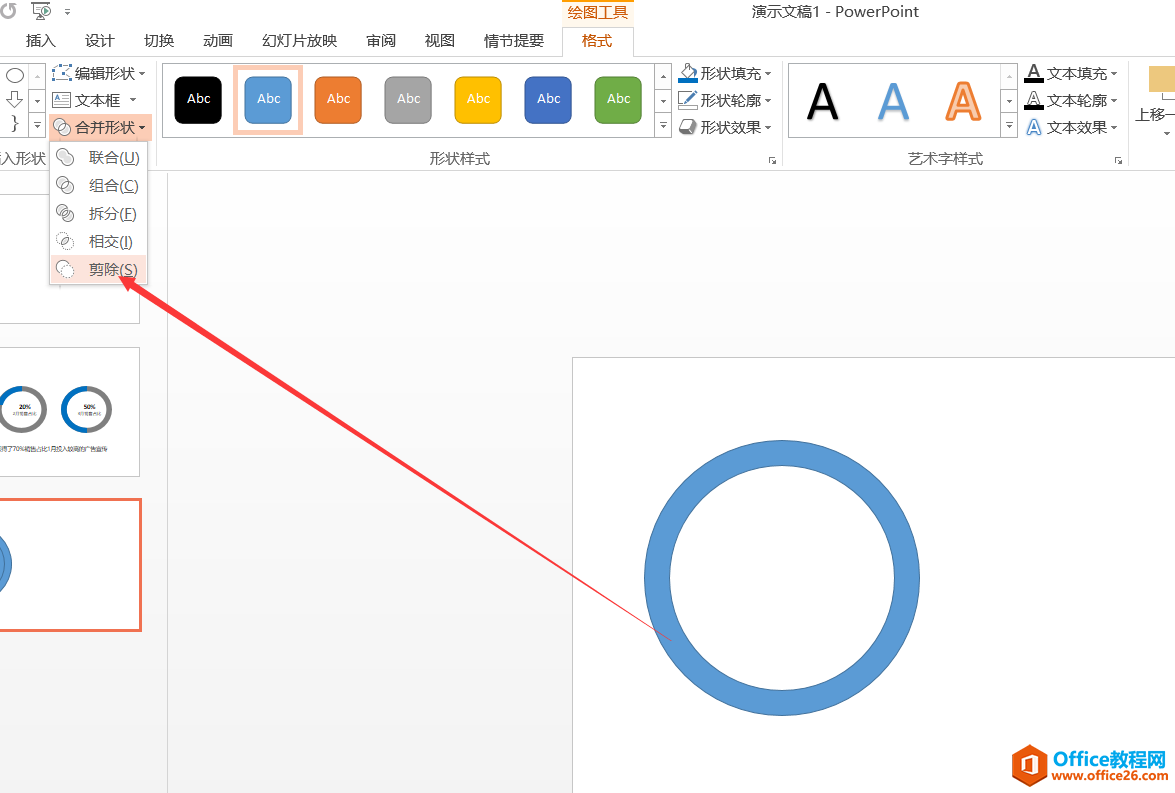Choose 相交(I) intersect from merge menu
This screenshot has width=1175, height=793.
[x=98, y=241]
